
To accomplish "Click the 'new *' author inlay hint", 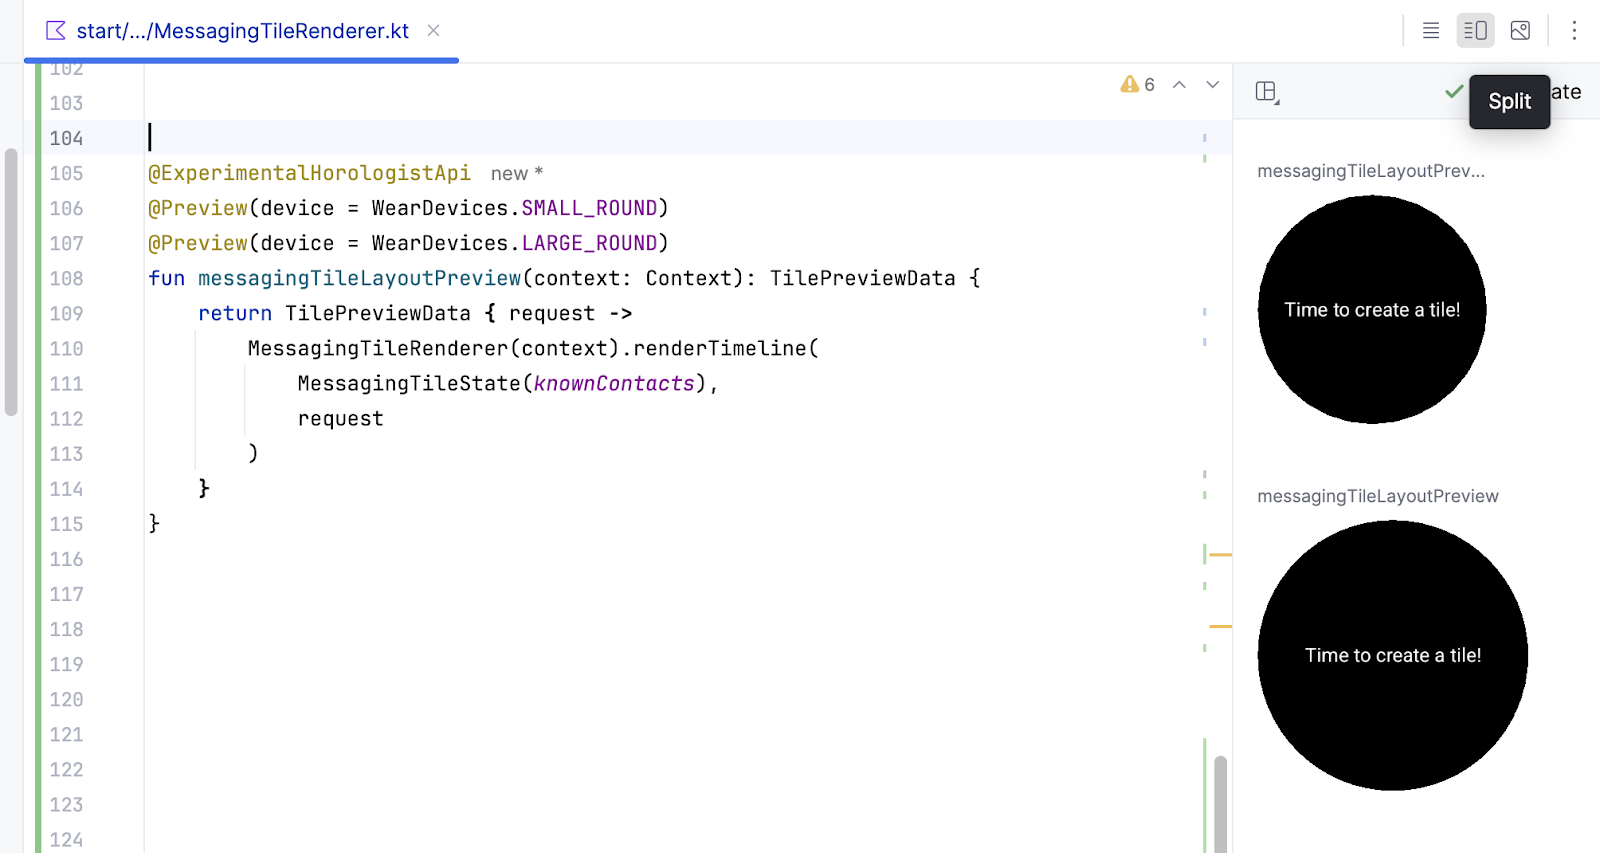I will point(516,174).
